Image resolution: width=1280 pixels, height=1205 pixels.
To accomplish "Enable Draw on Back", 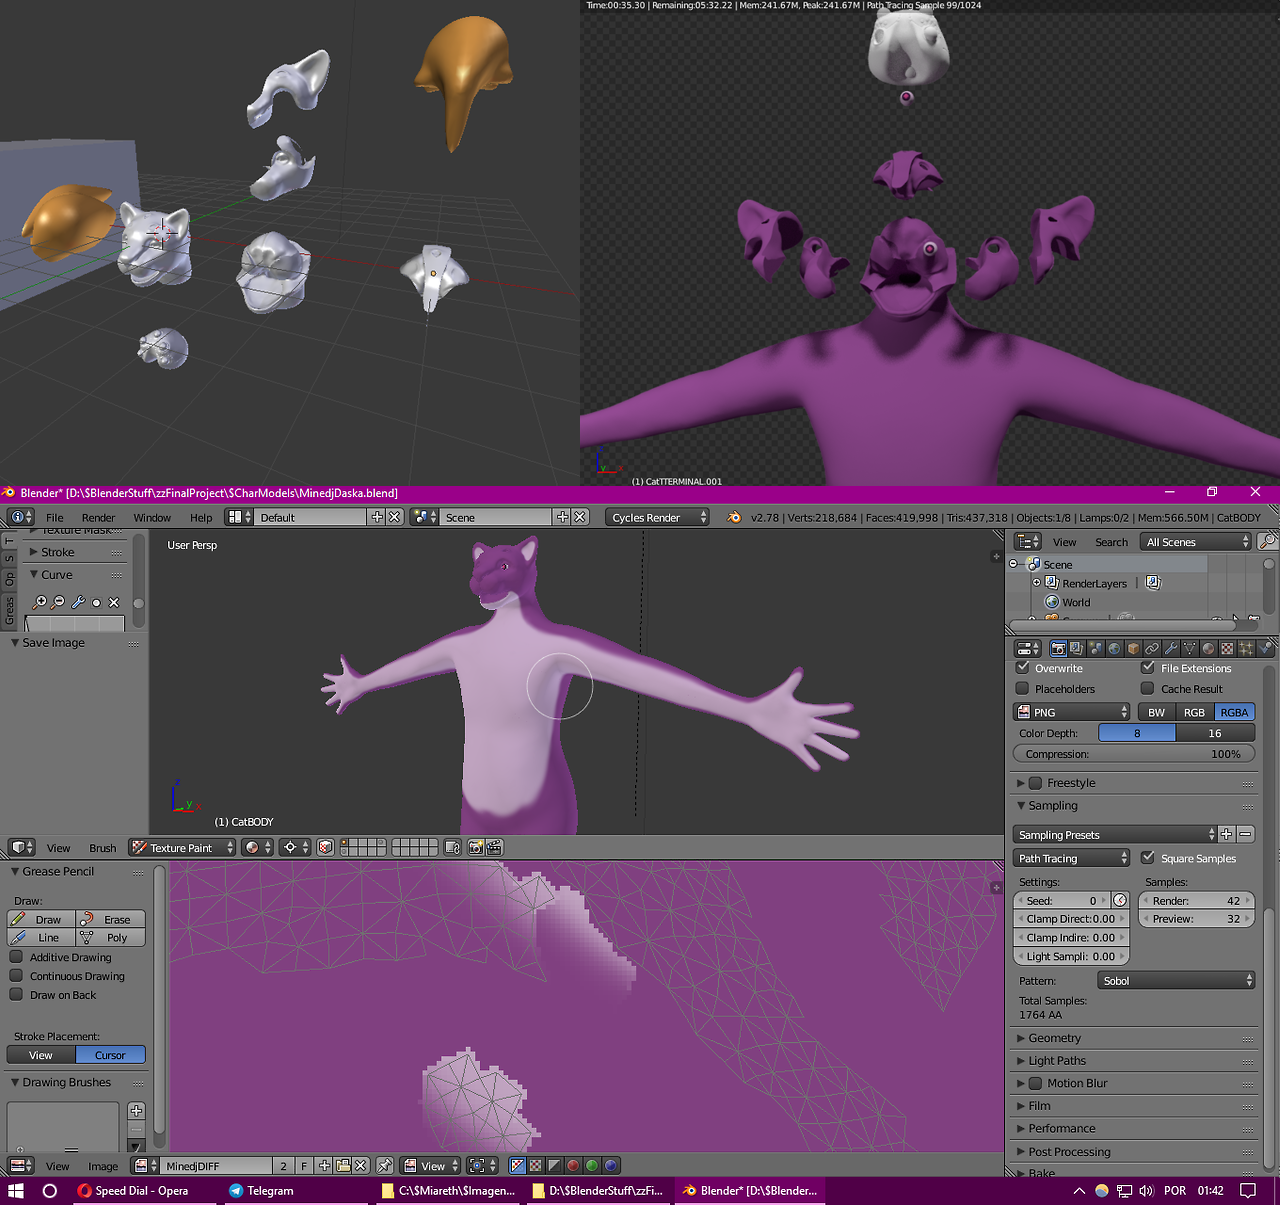I will click(16, 995).
